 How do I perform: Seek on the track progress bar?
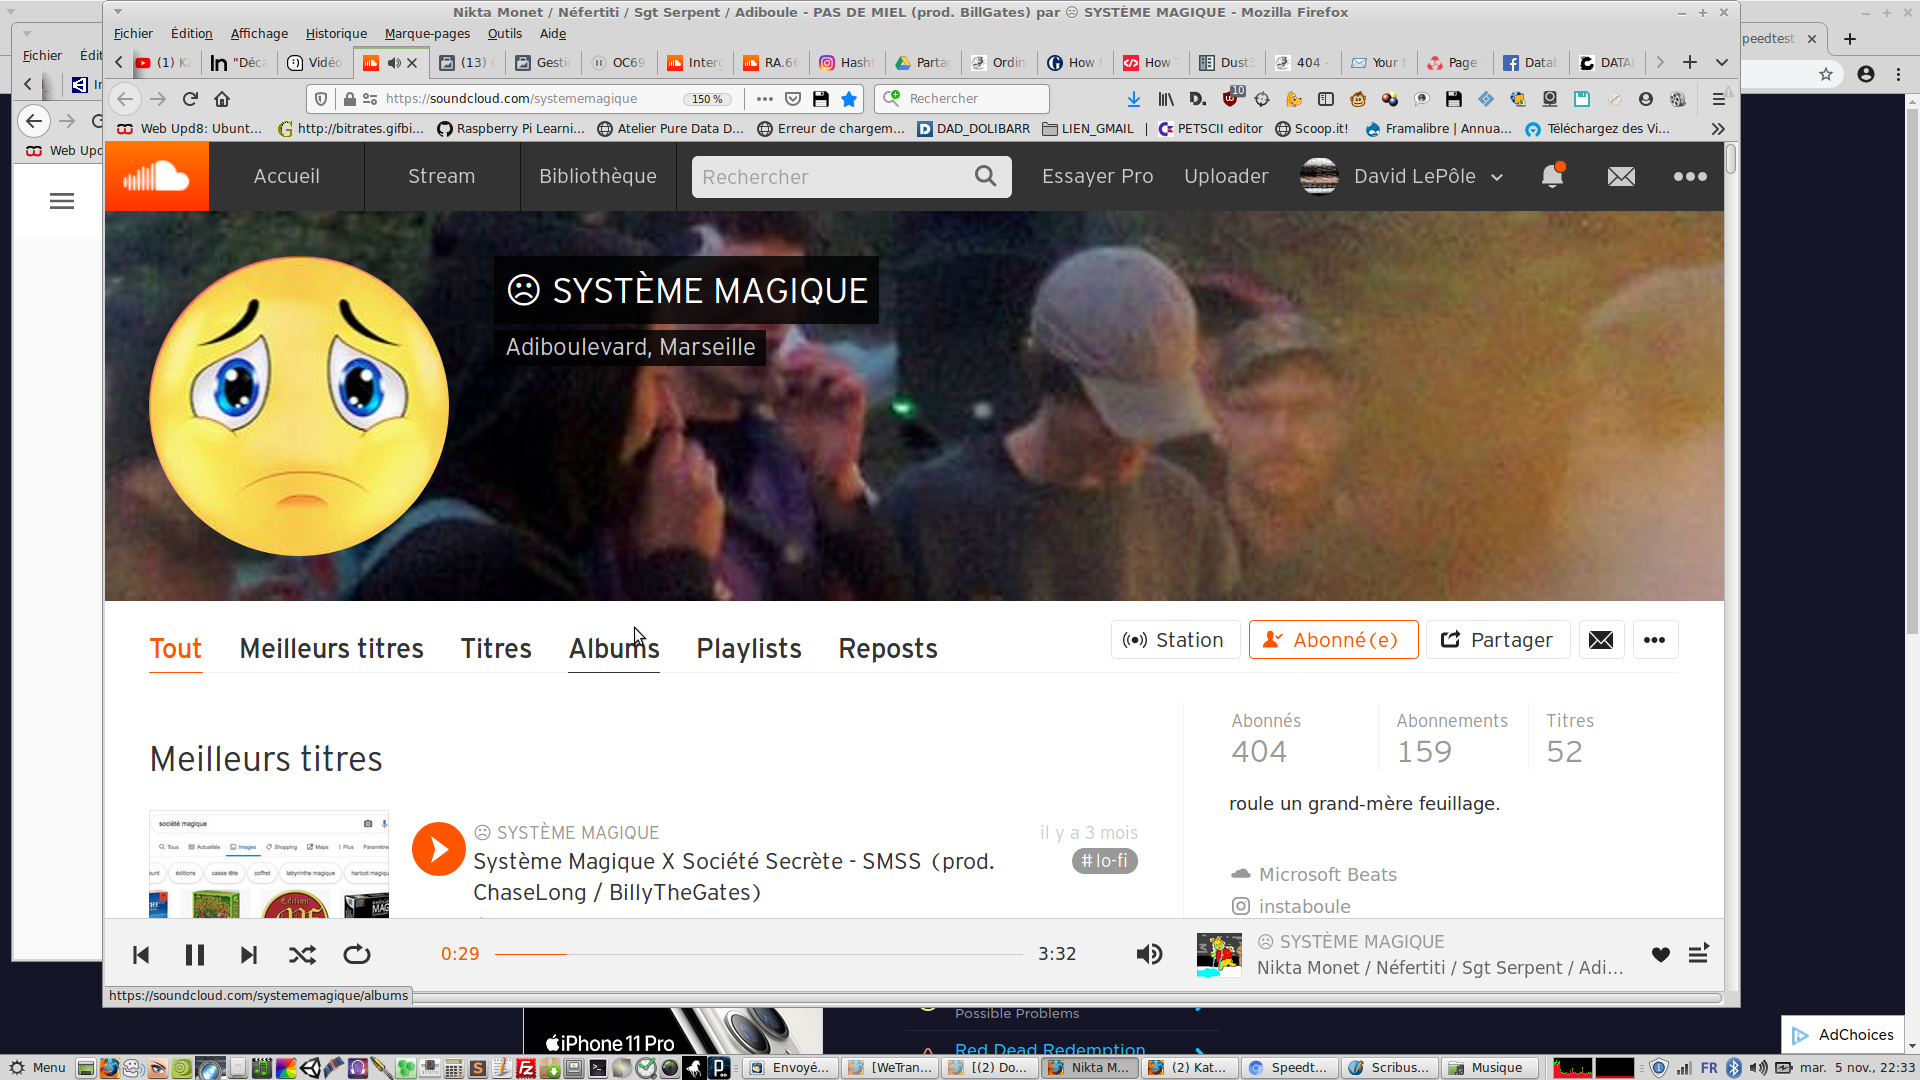pyautogui.click(x=760, y=955)
